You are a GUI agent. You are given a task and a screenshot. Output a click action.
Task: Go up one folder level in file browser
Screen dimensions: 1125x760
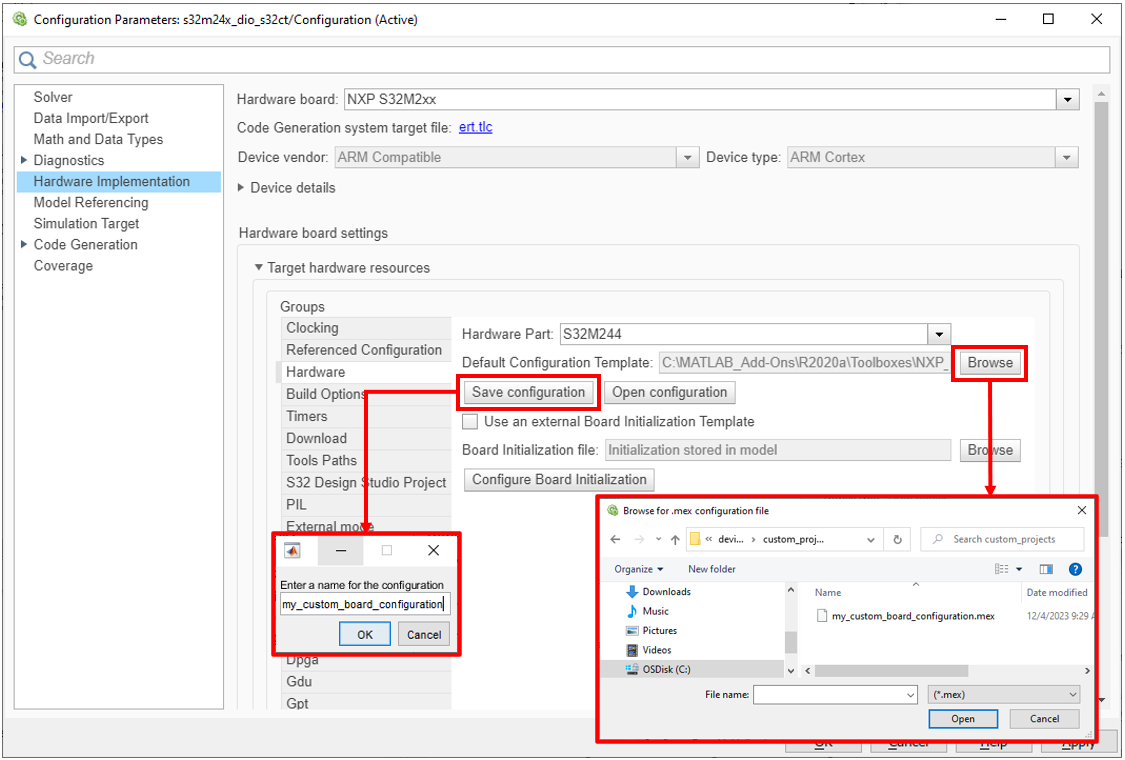[x=675, y=540]
